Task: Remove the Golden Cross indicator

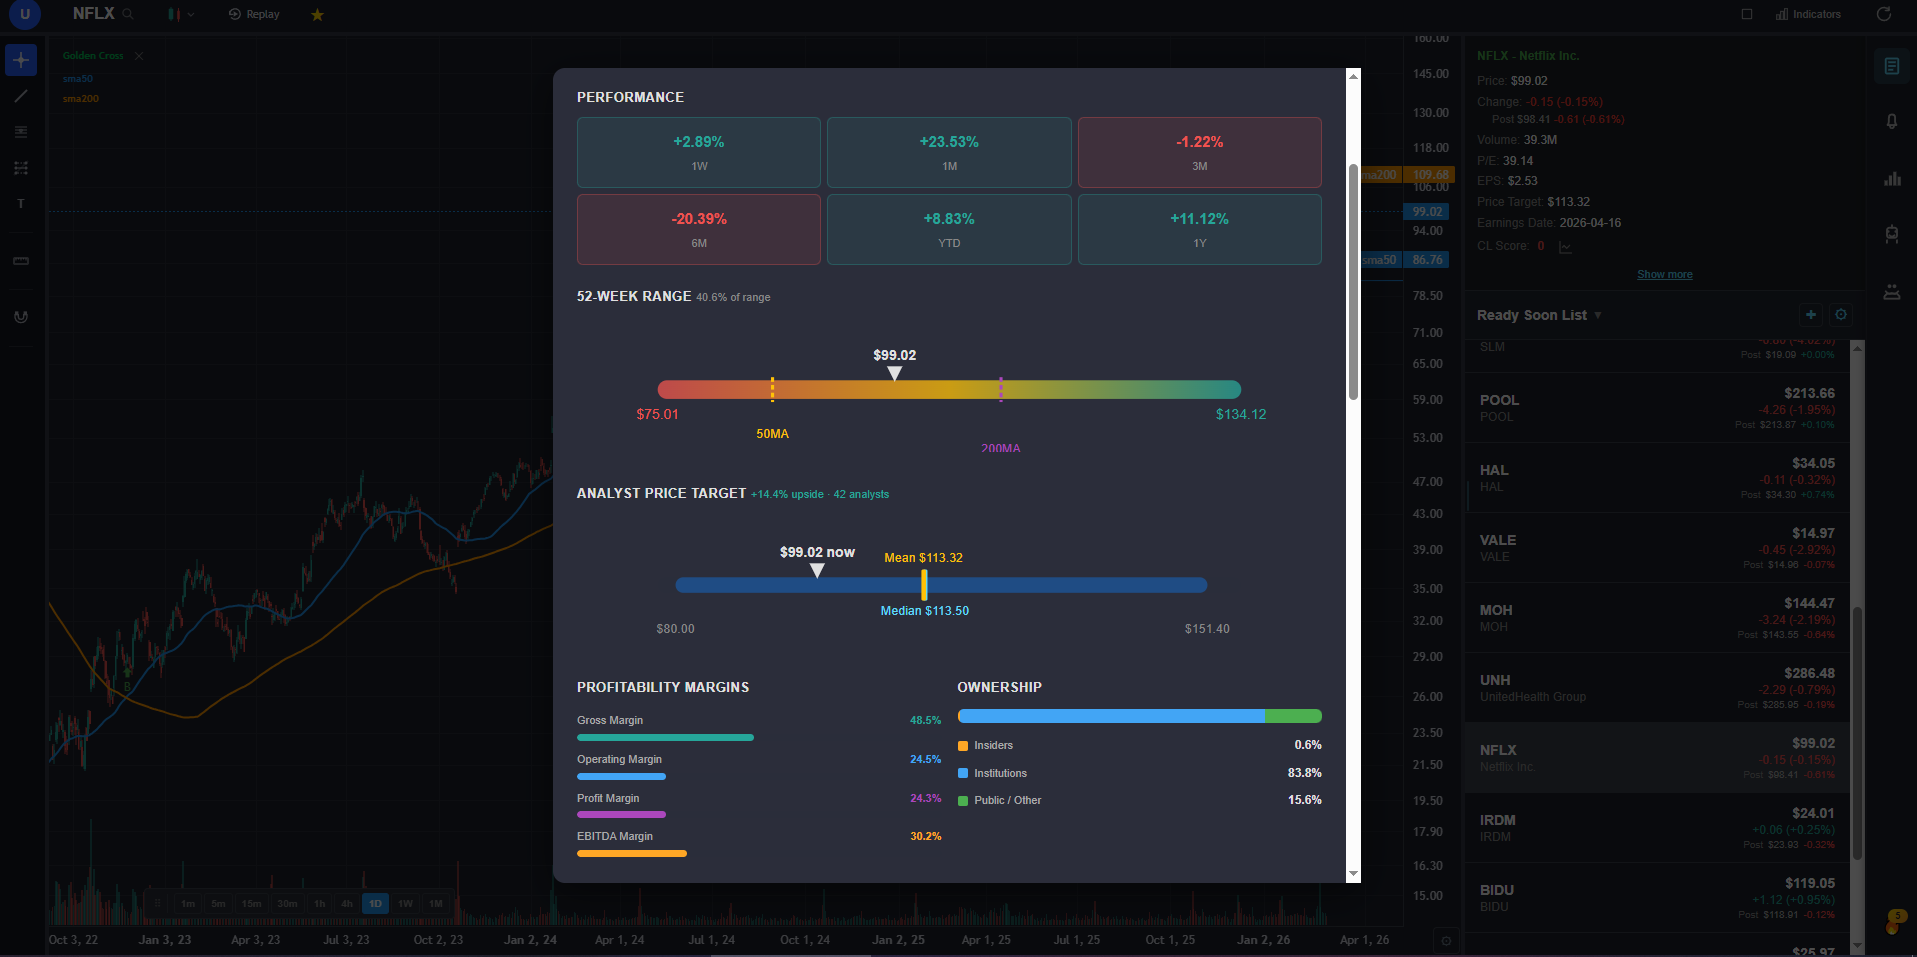Action: point(139,55)
